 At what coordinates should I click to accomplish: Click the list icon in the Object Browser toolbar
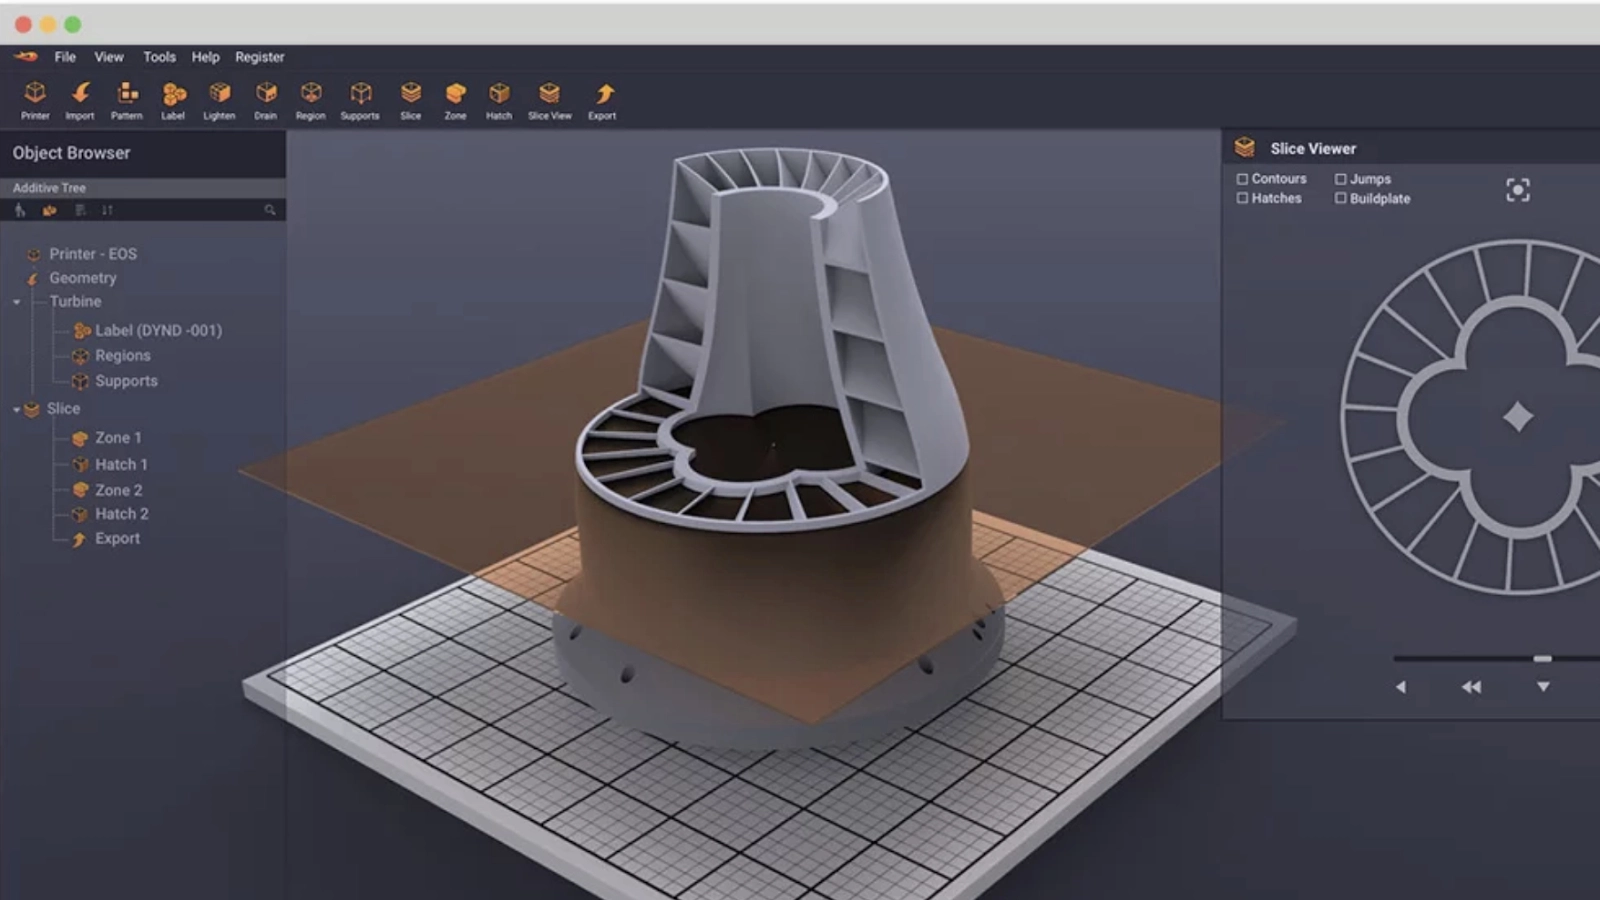click(80, 210)
